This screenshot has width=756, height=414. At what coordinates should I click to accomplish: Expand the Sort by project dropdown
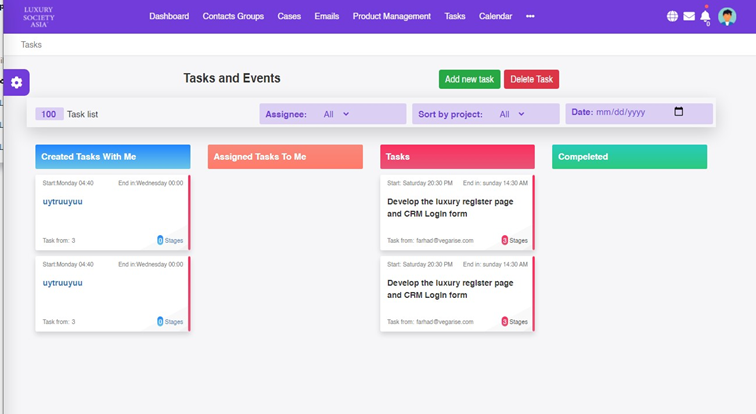510,114
